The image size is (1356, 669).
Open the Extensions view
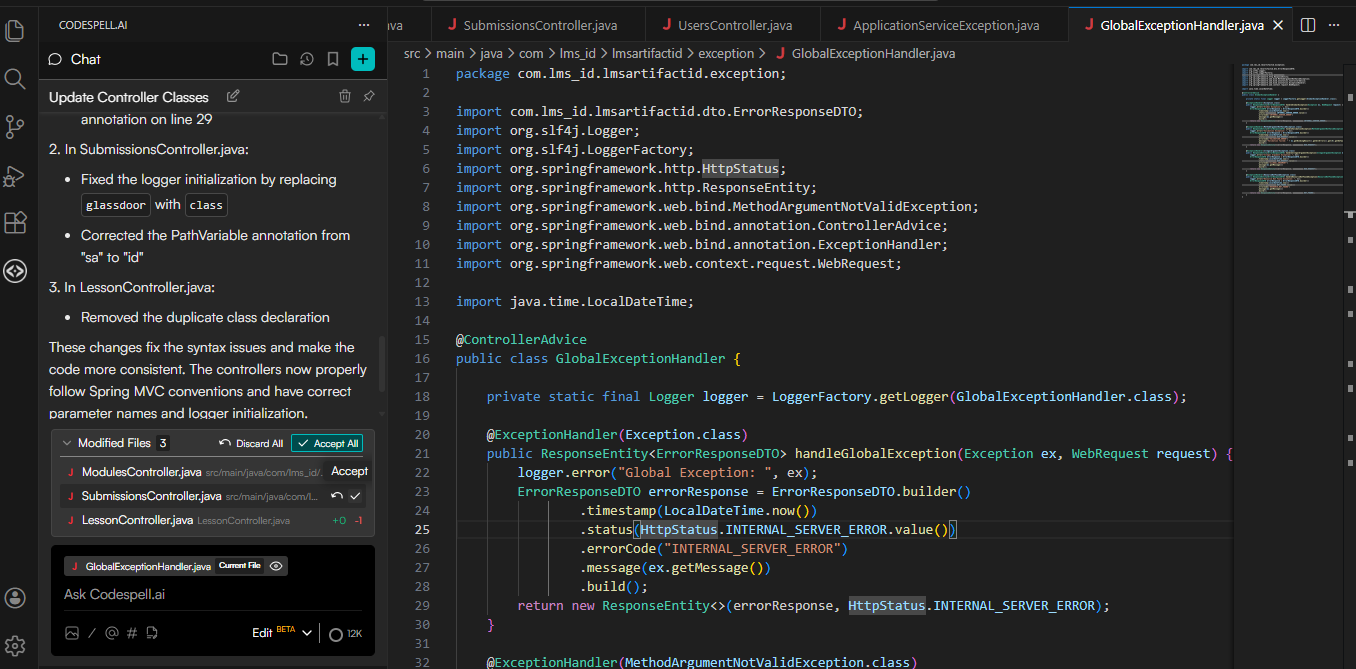(15, 223)
